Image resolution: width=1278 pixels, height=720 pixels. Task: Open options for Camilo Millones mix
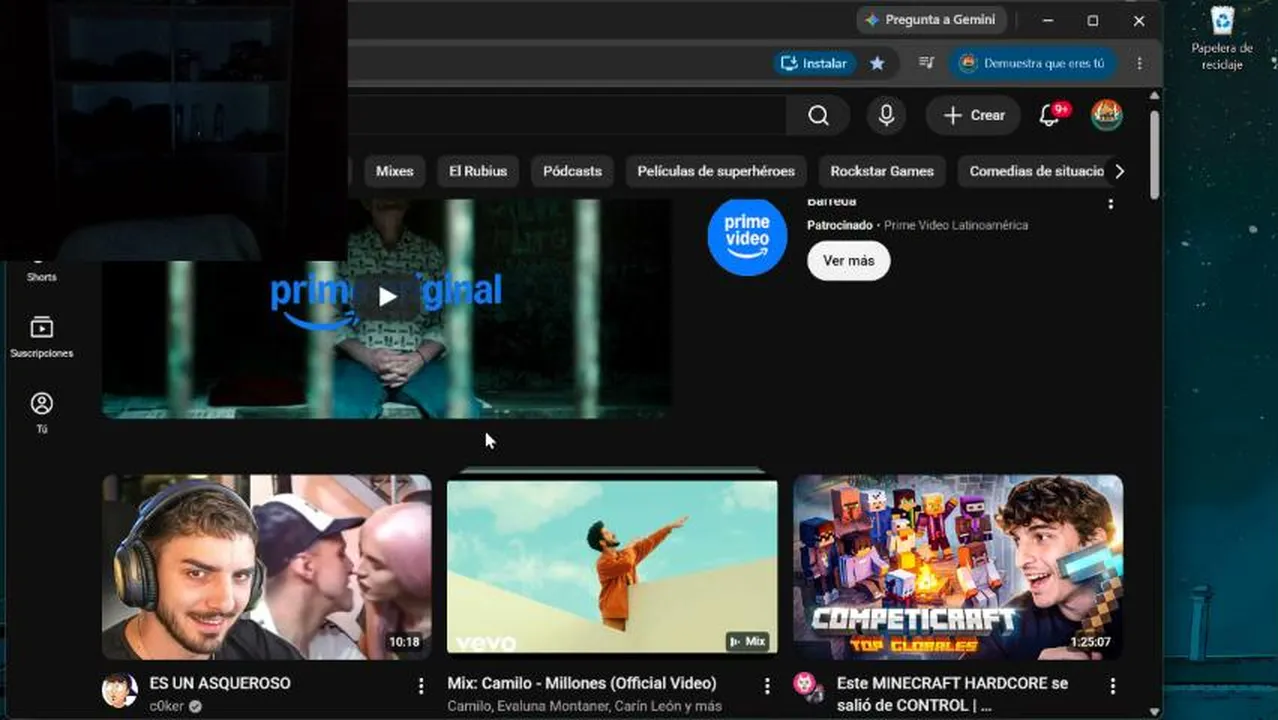(x=767, y=685)
